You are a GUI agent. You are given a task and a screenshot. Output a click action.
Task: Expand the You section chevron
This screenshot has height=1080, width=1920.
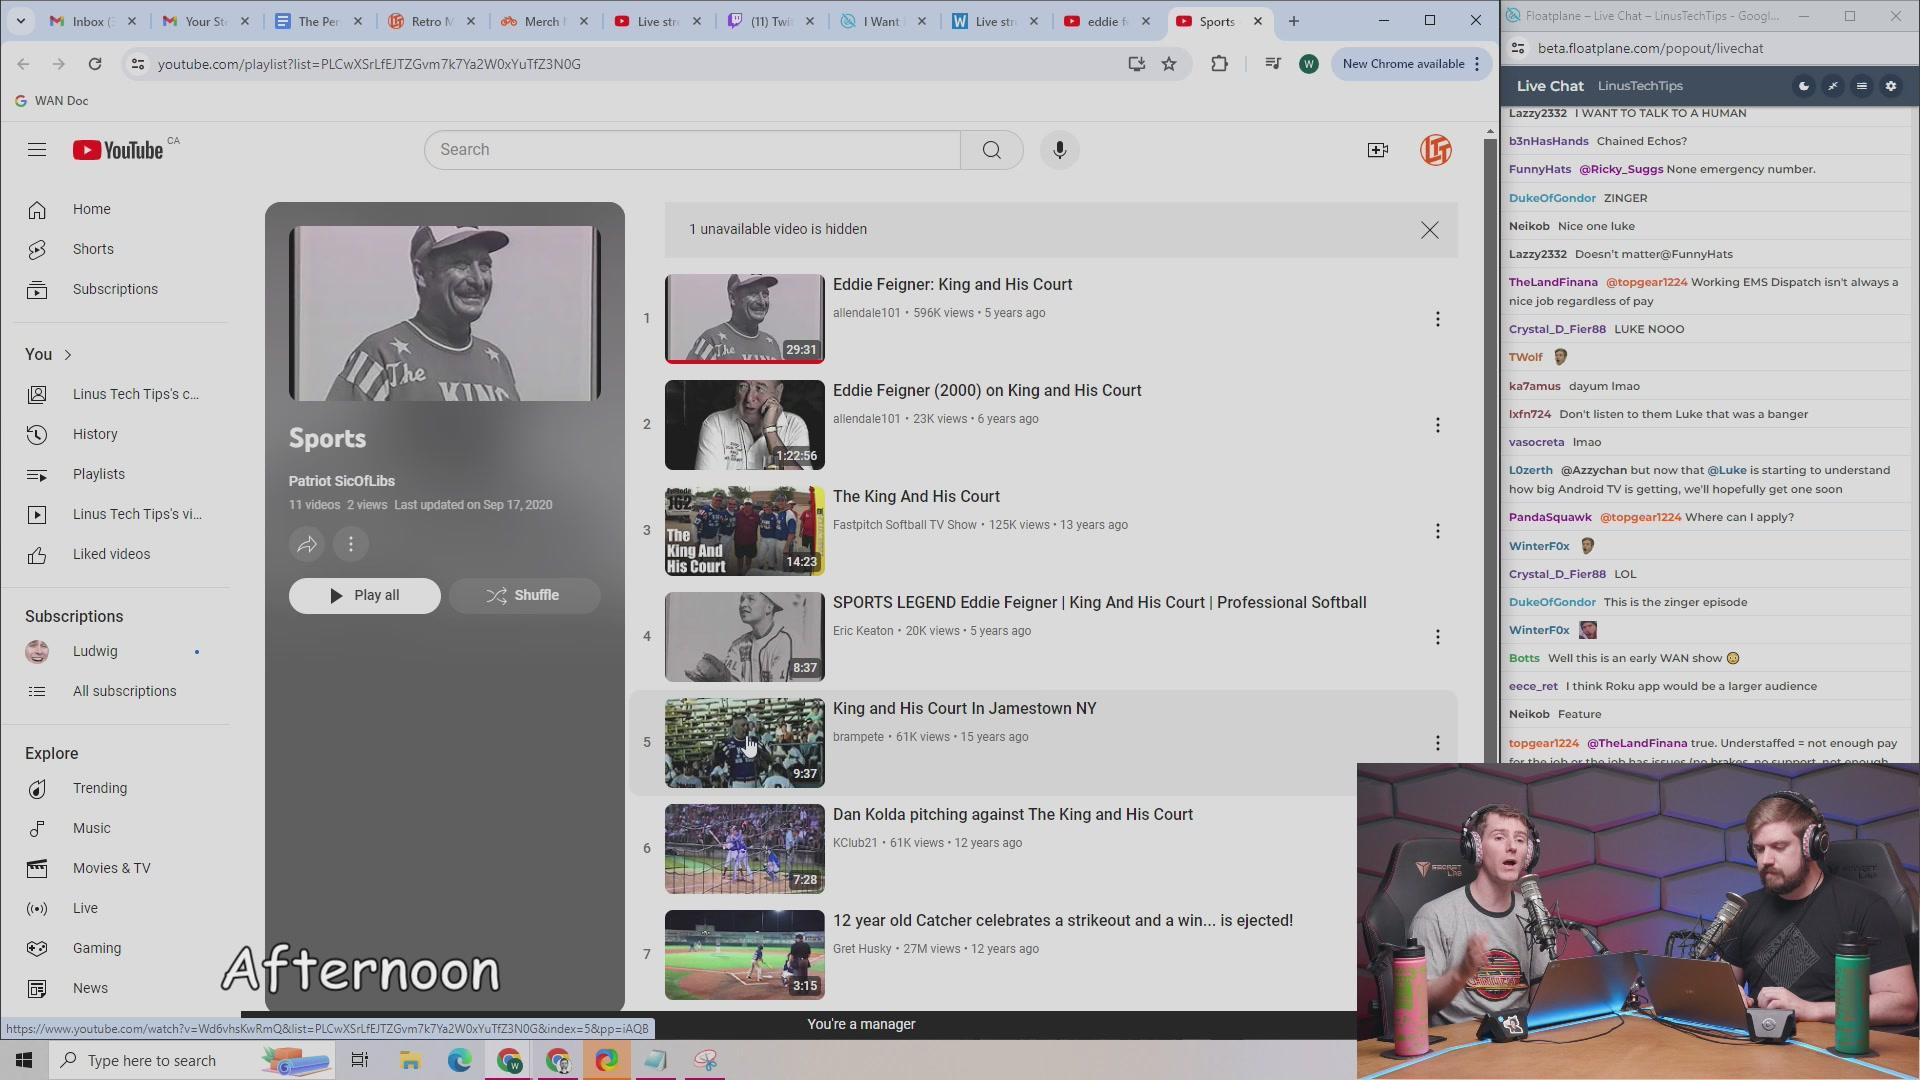[68, 355]
